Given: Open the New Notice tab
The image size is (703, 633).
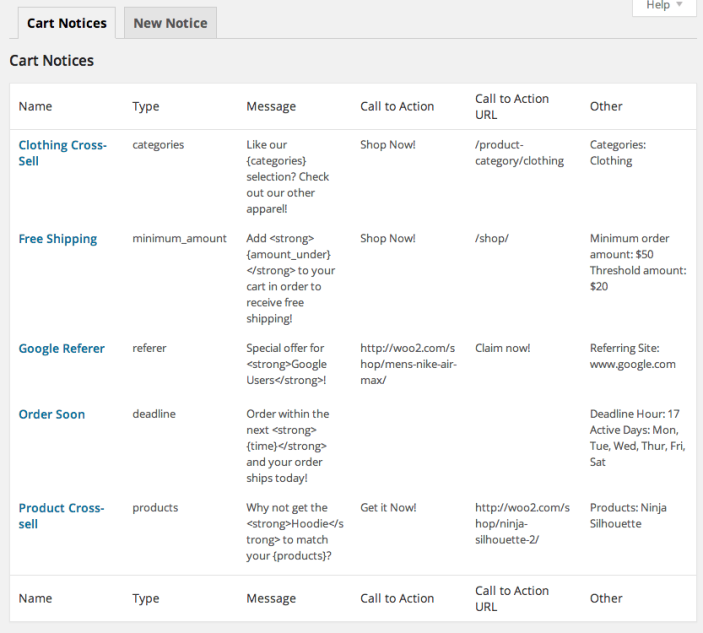Looking at the screenshot, I should (170, 23).
